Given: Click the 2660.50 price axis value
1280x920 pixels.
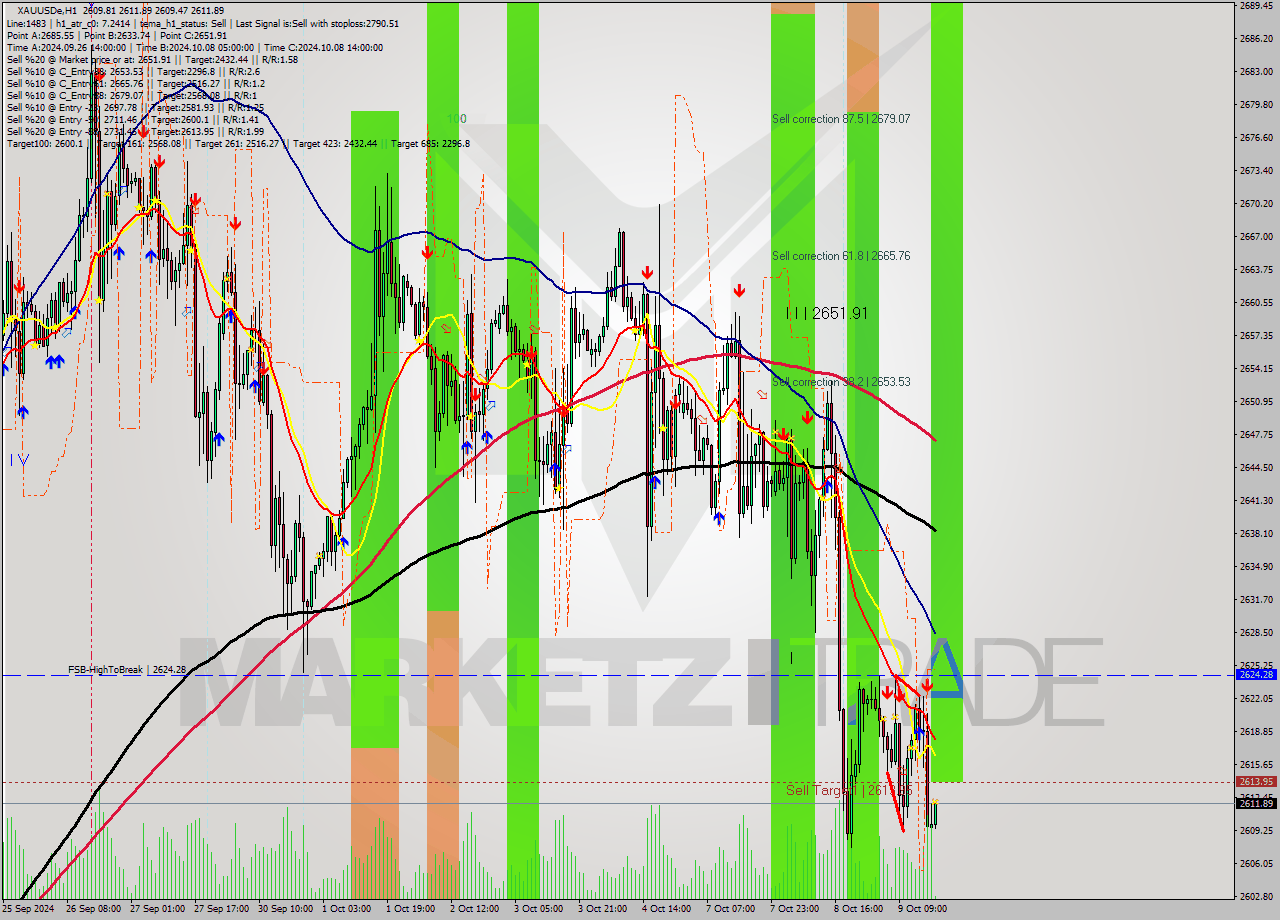Looking at the screenshot, I should 1255,302.
